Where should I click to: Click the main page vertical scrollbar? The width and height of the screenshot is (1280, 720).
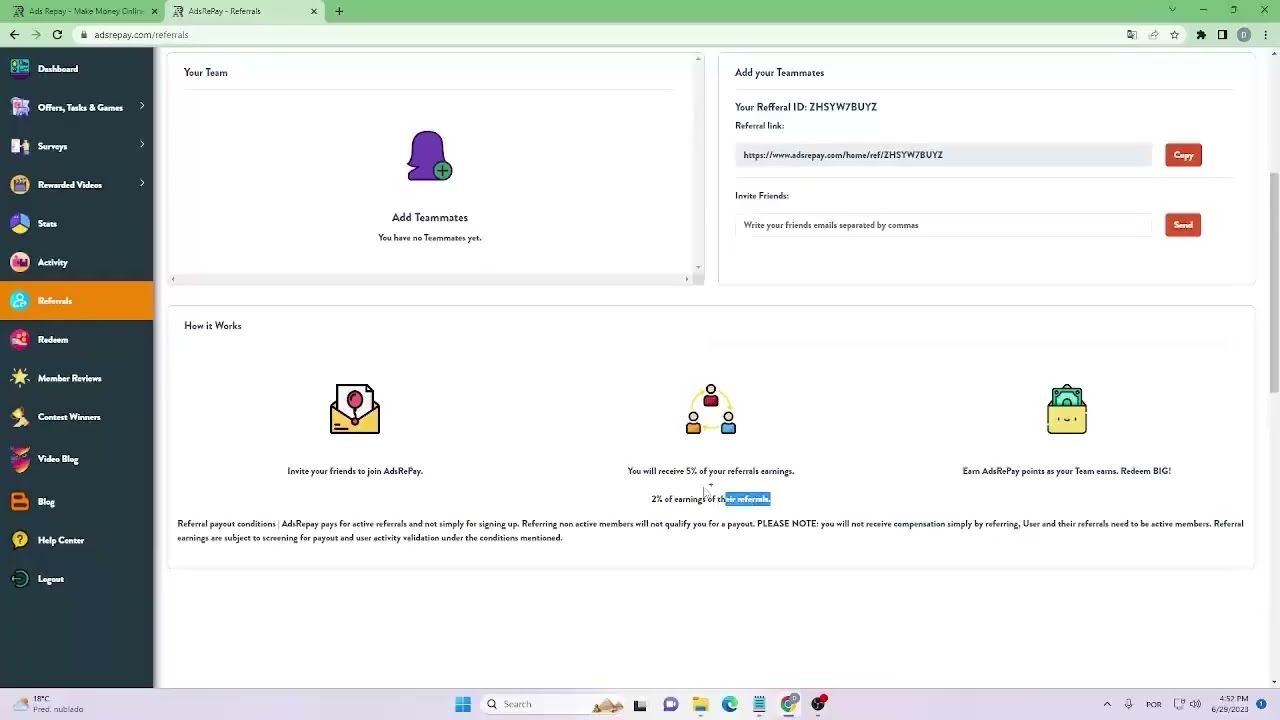coord(1274,282)
